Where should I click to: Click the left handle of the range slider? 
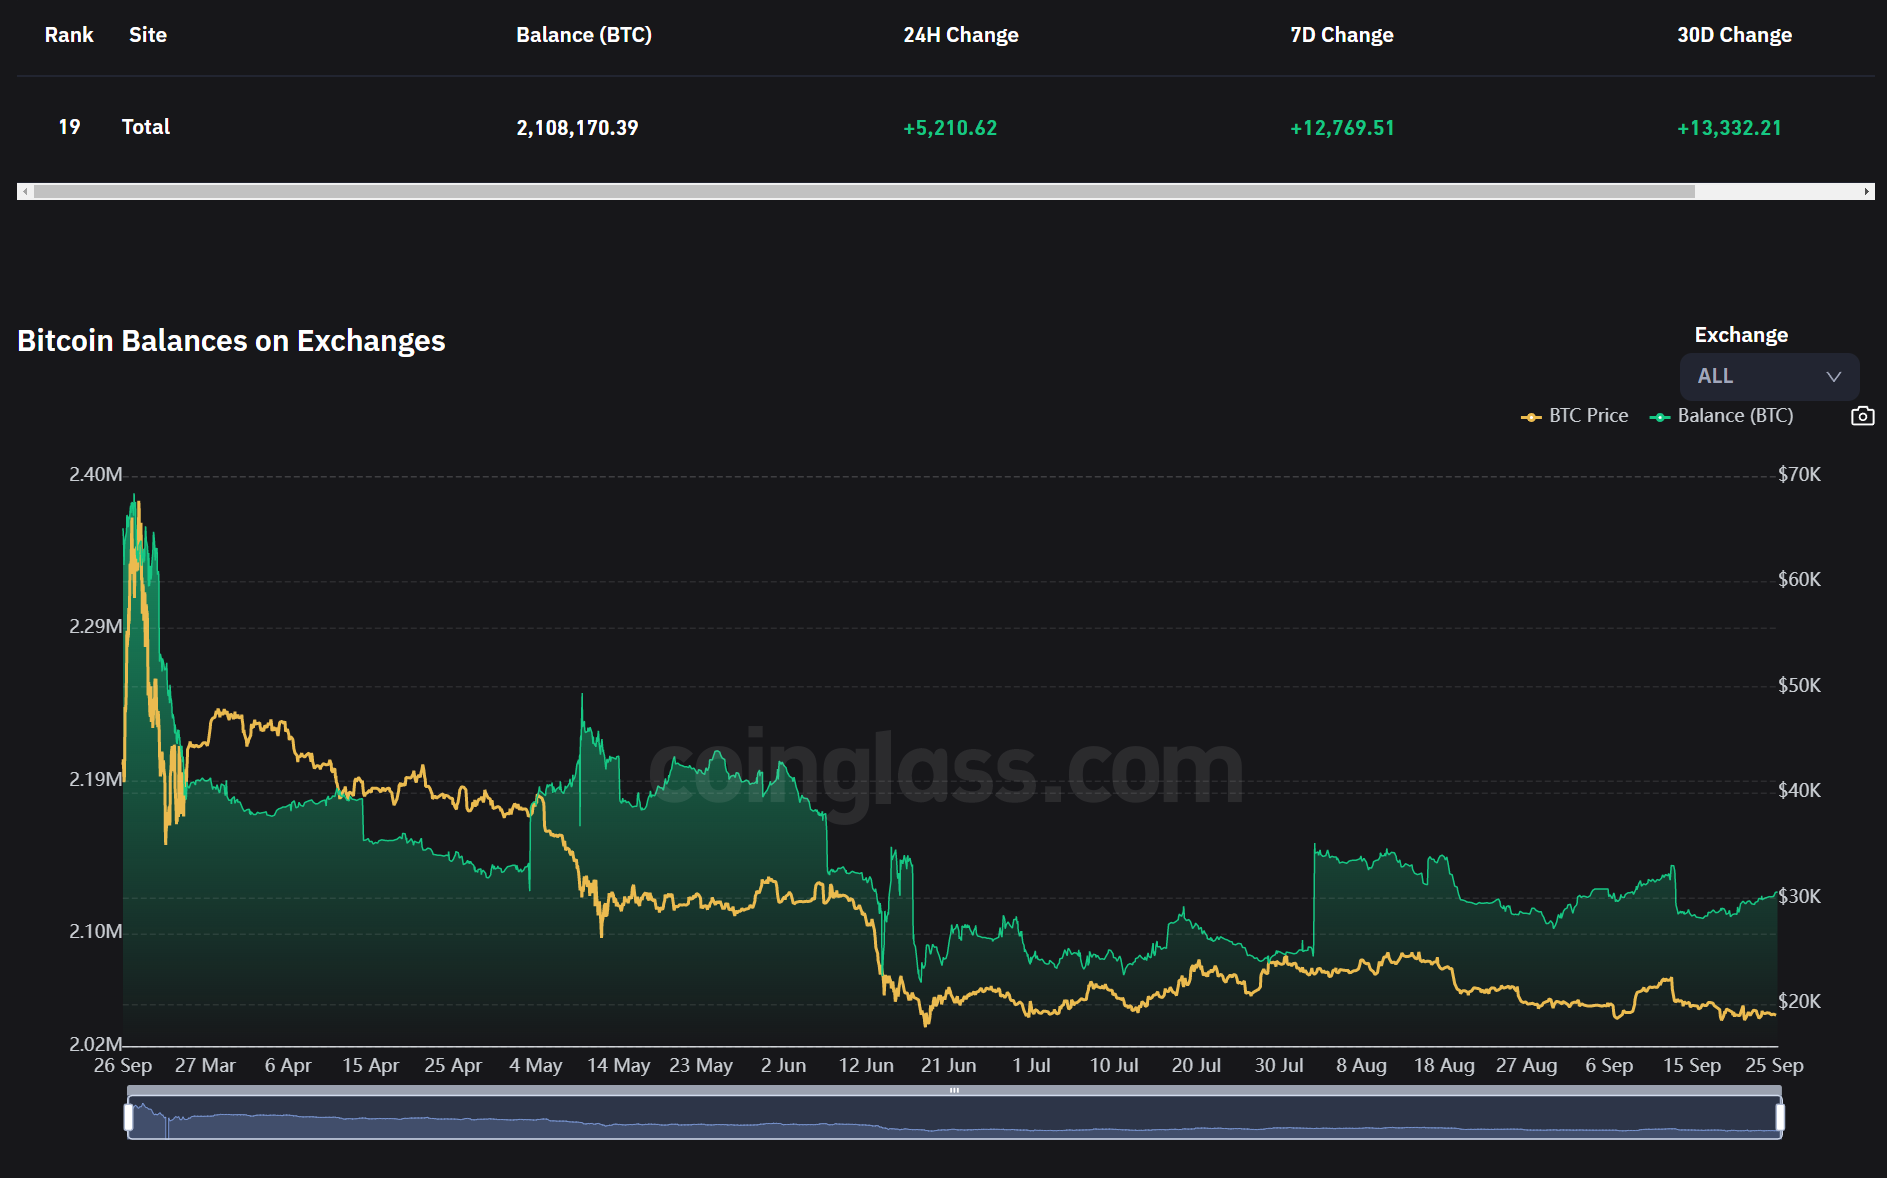click(130, 1119)
